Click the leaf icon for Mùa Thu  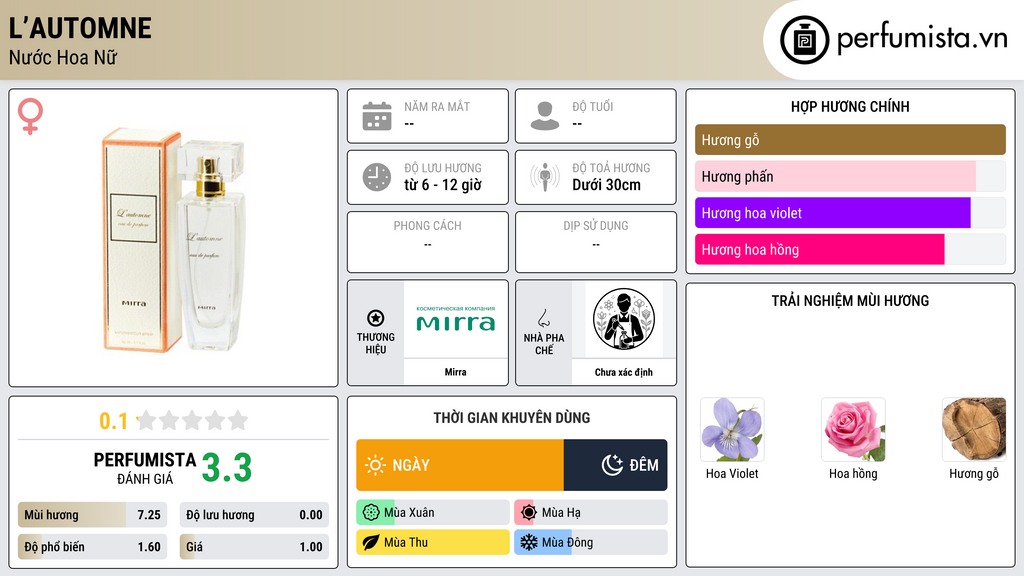pyautogui.click(x=371, y=542)
